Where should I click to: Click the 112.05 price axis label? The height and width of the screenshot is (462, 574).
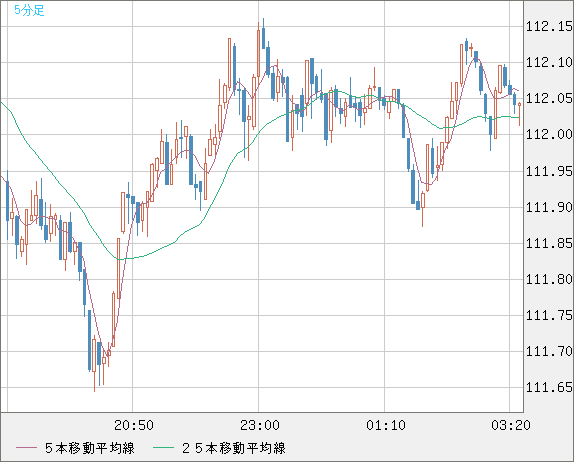[x=549, y=98]
